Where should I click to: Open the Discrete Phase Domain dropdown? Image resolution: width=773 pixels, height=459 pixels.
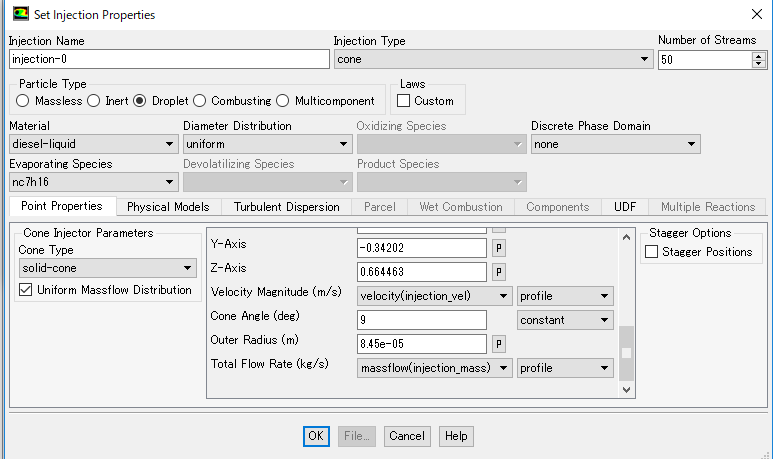point(616,144)
